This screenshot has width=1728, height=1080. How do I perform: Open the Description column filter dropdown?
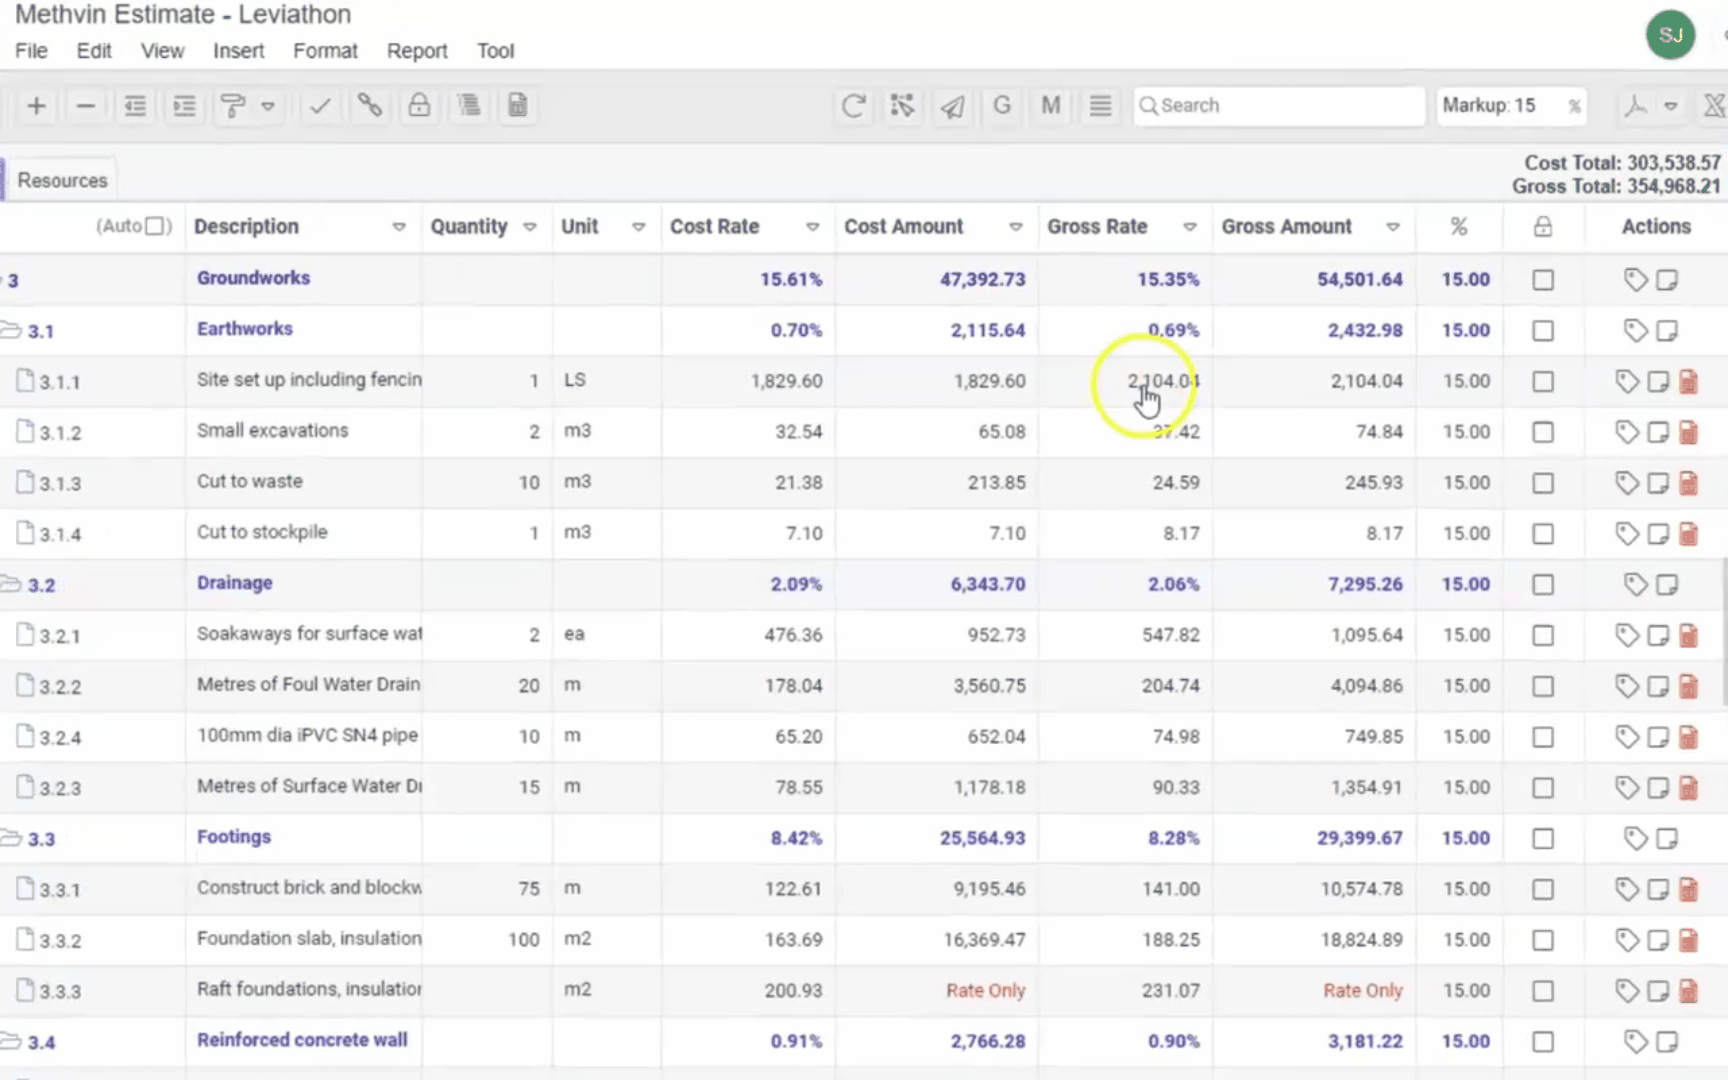click(399, 227)
